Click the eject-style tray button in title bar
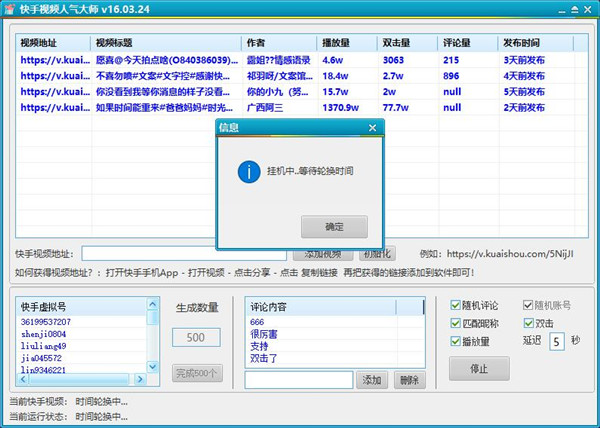Image resolution: width=600 pixels, height=428 pixels. 574,9
